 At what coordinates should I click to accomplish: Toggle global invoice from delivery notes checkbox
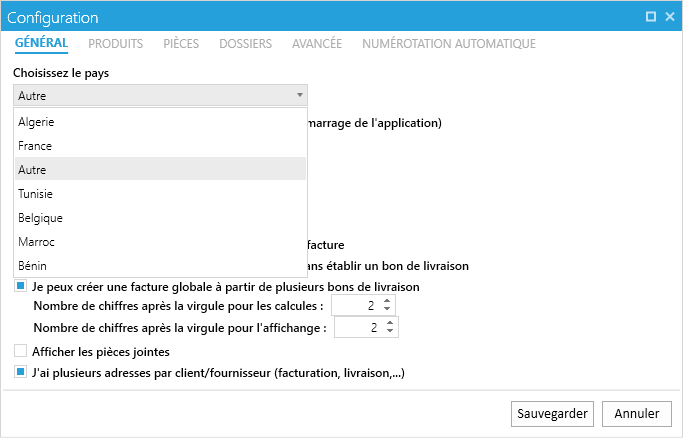[21, 286]
